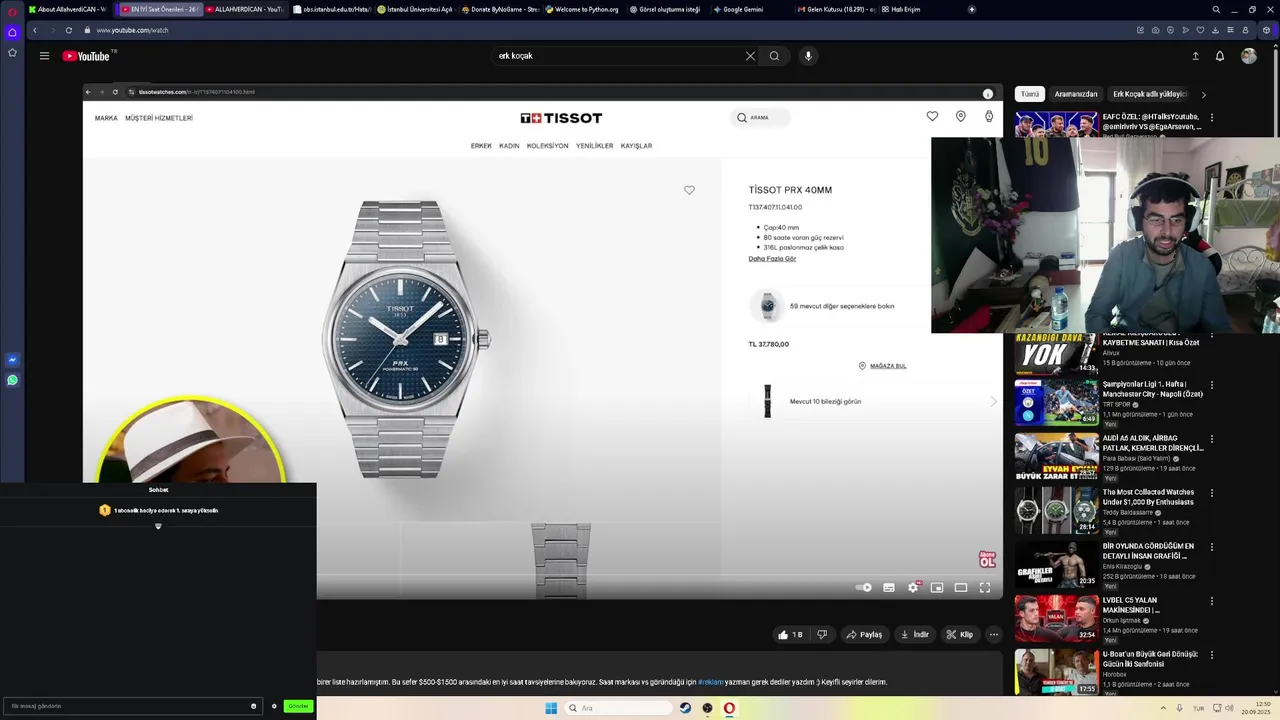Open more actions ellipsis under video

pyautogui.click(x=993, y=634)
